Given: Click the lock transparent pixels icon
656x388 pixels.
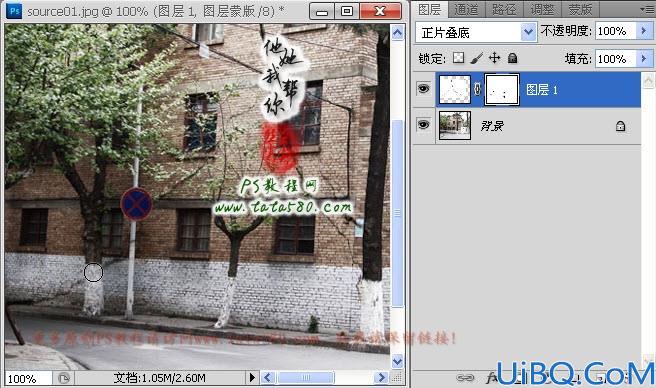Looking at the screenshot, I should pyautogui.click(x=459, y=58).
